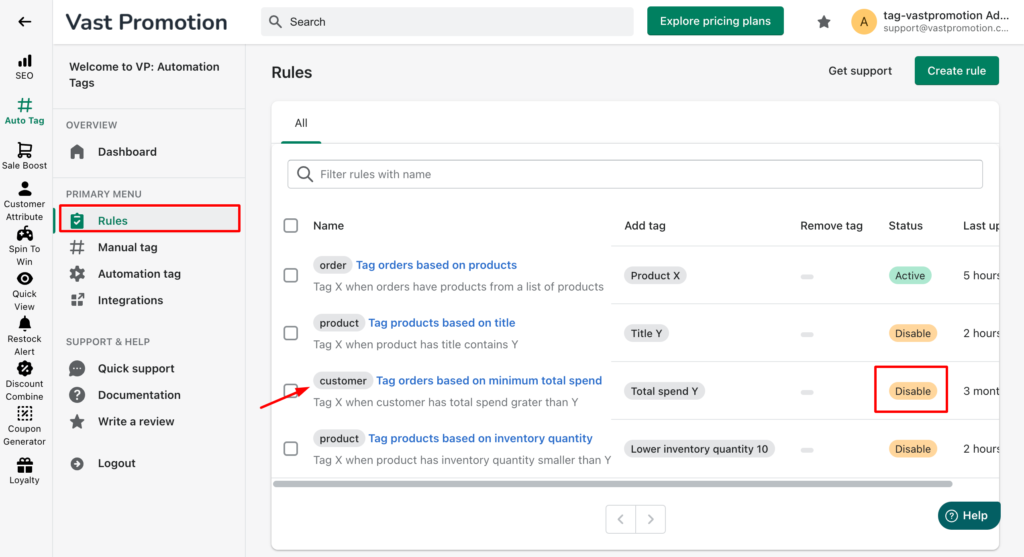Click Disable badge in Total spend Y row

912,391
